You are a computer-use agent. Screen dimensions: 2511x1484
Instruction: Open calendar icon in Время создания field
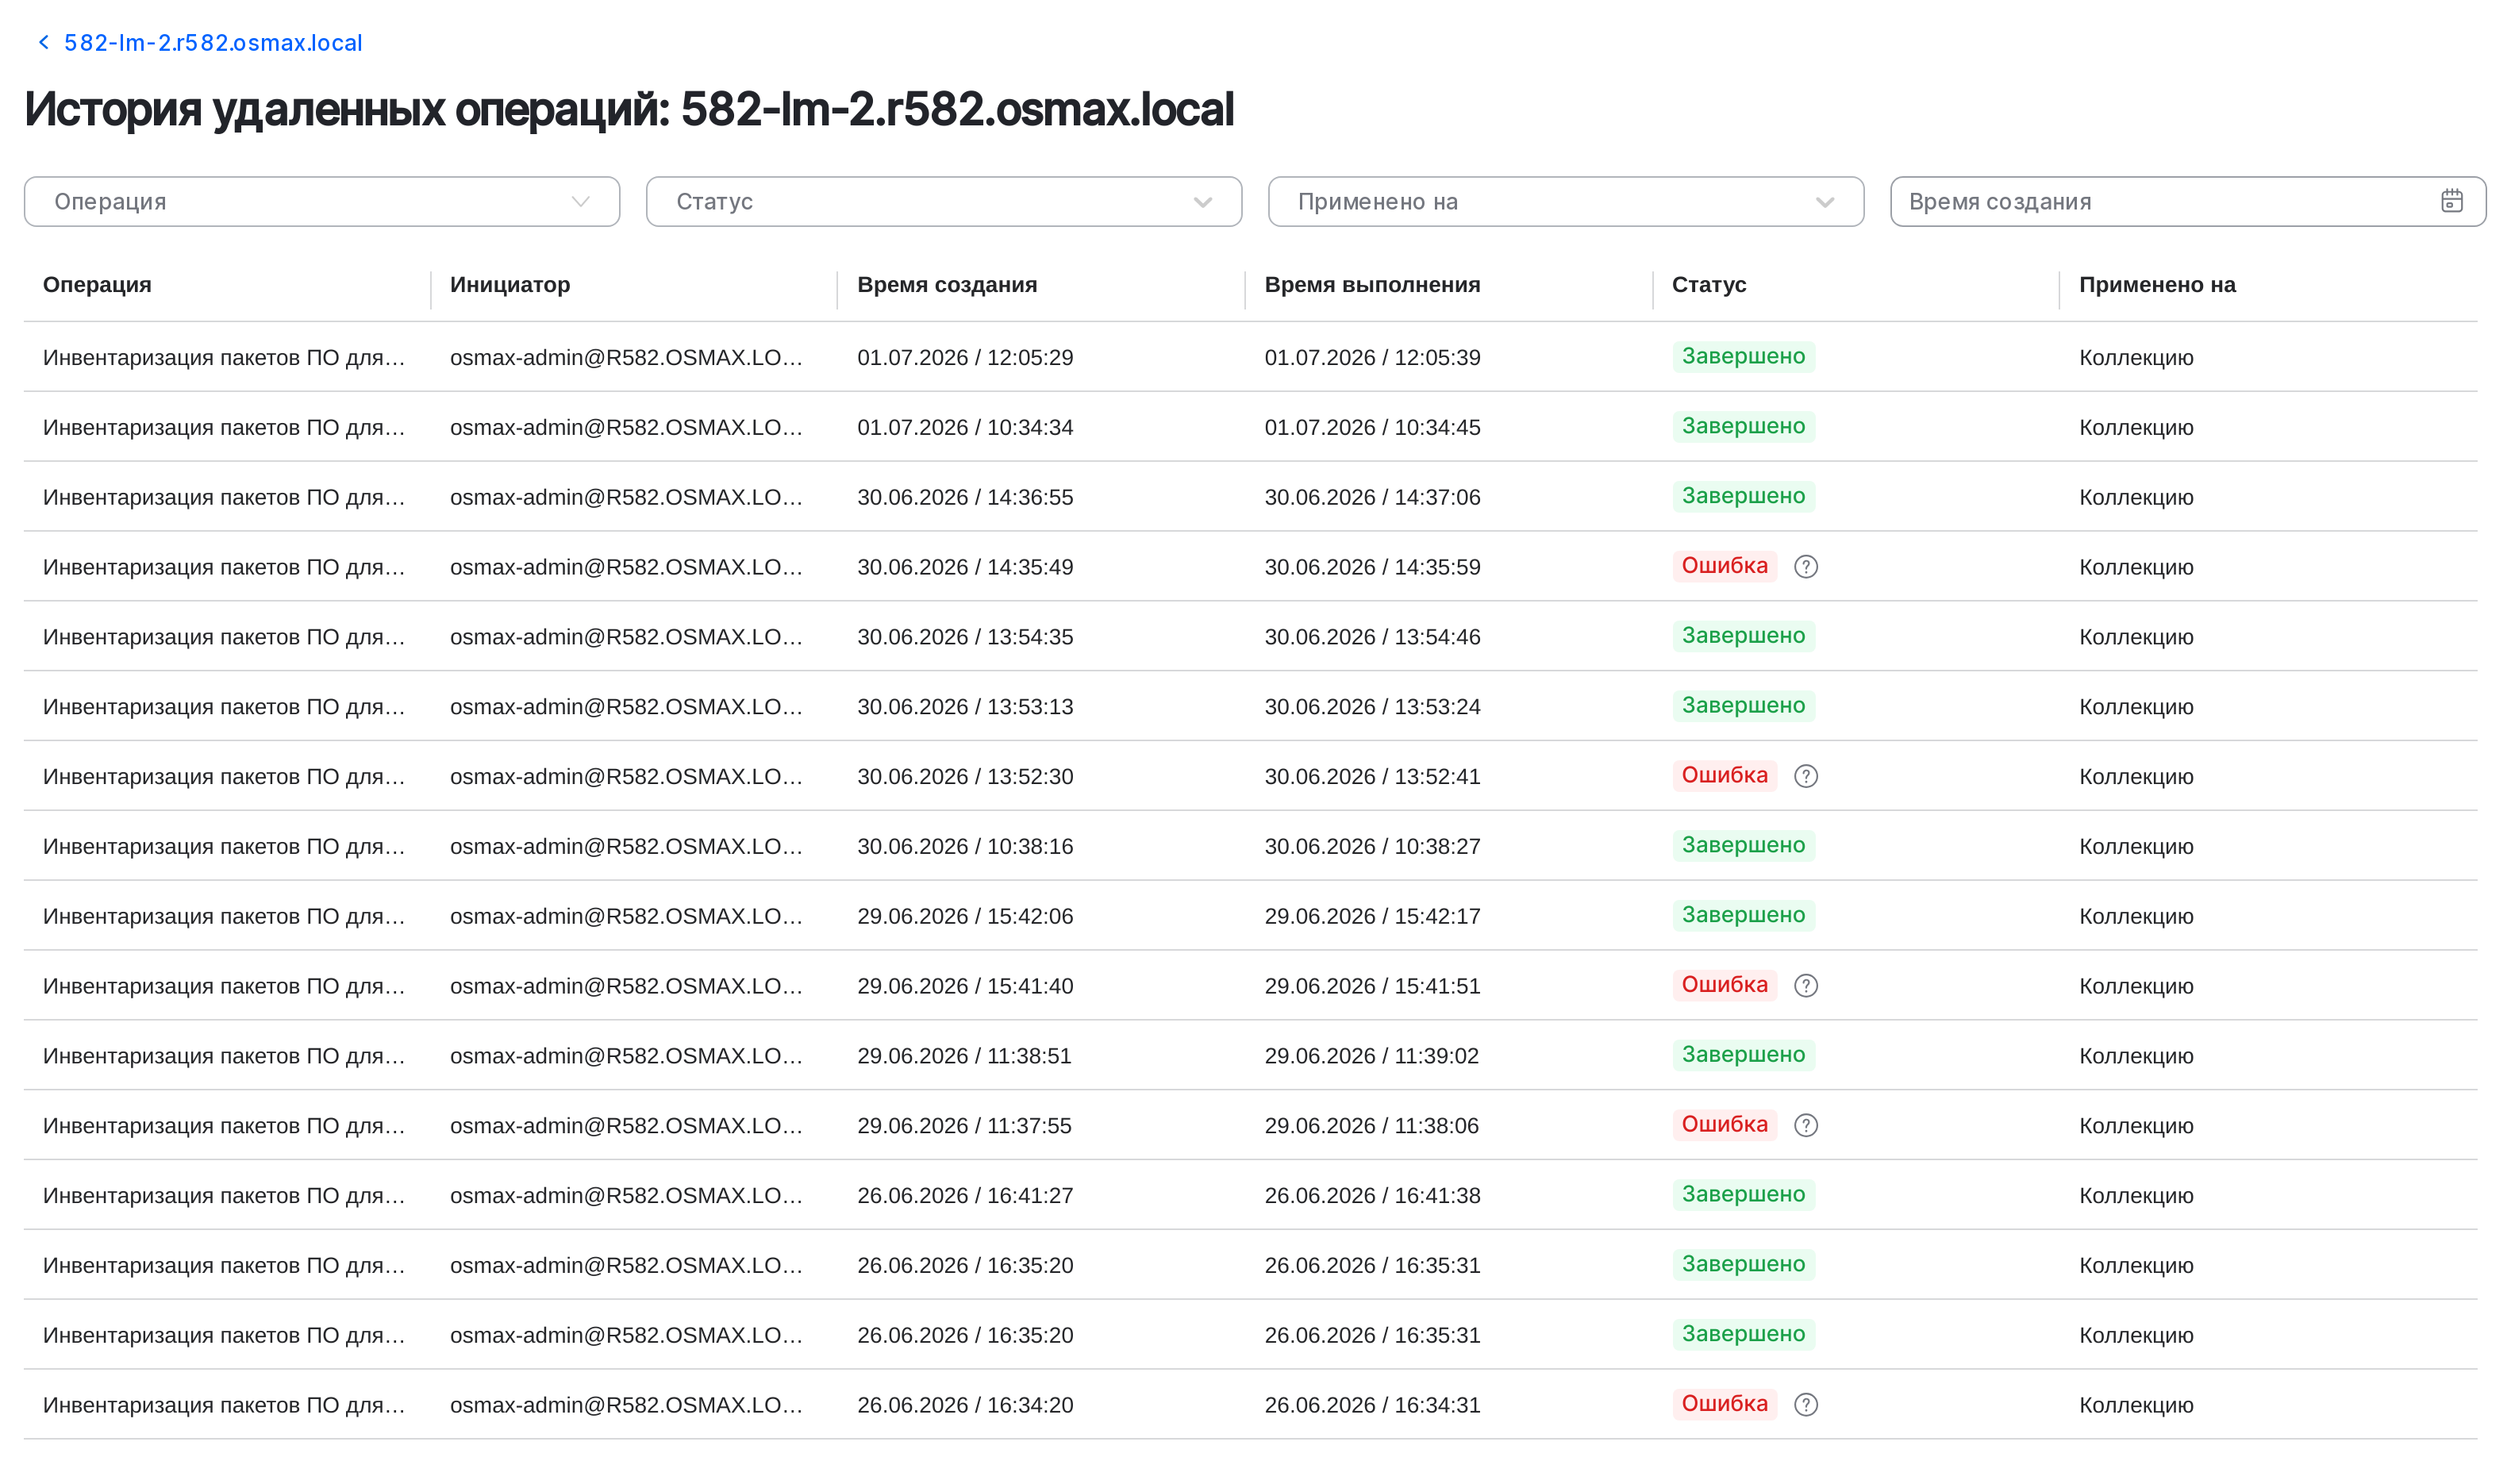pos(2452,201)
